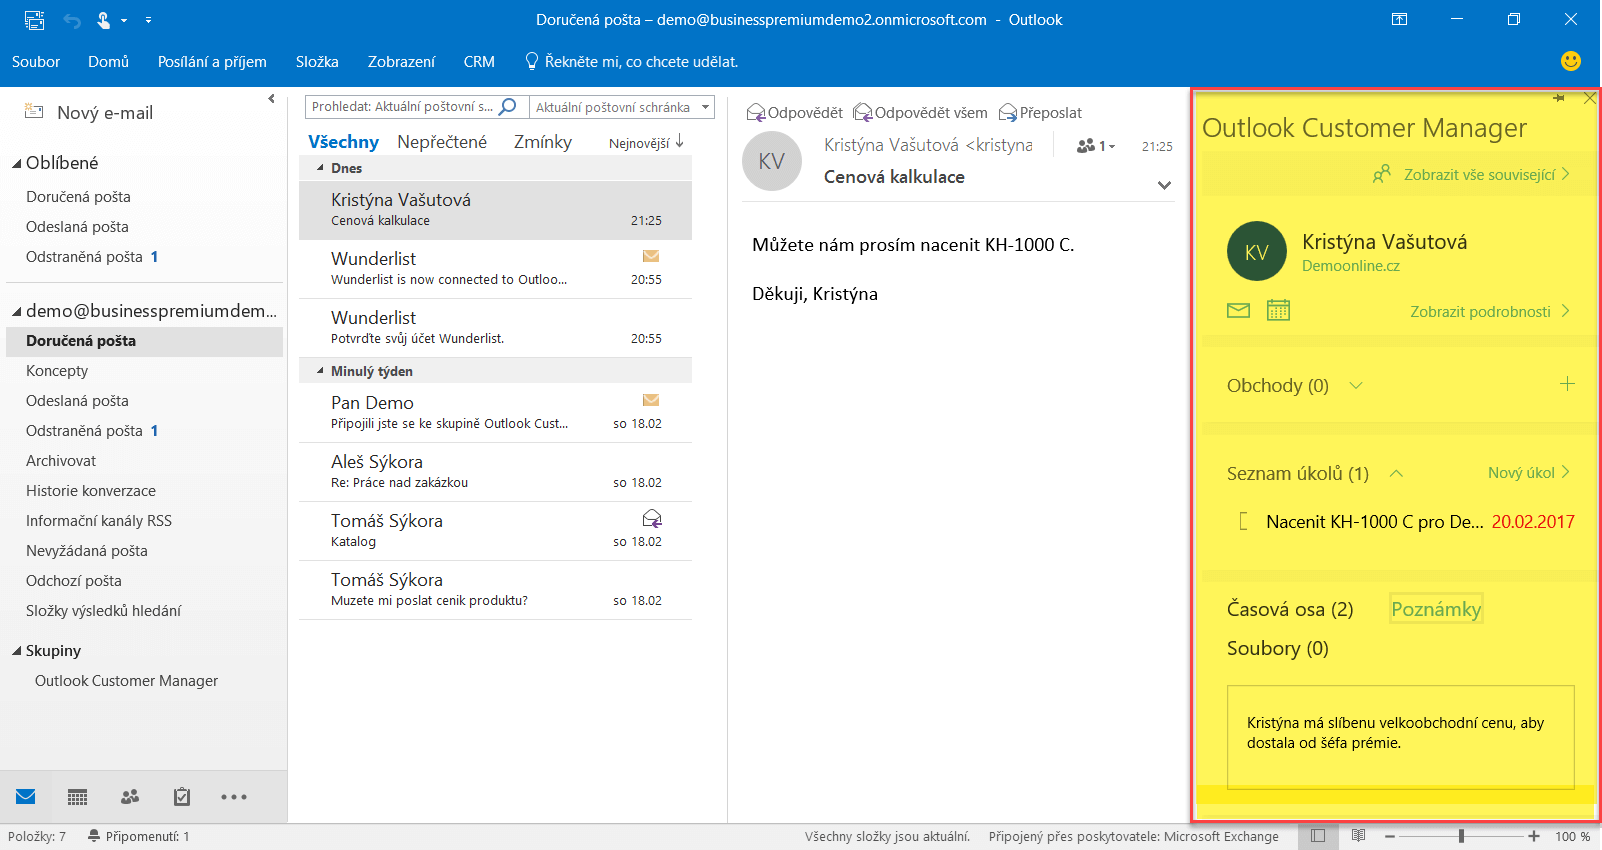Expand the Obchody (0) section
Image resolution: width=1602 pixels, height=850 pixels.
tap(1356, 386)
